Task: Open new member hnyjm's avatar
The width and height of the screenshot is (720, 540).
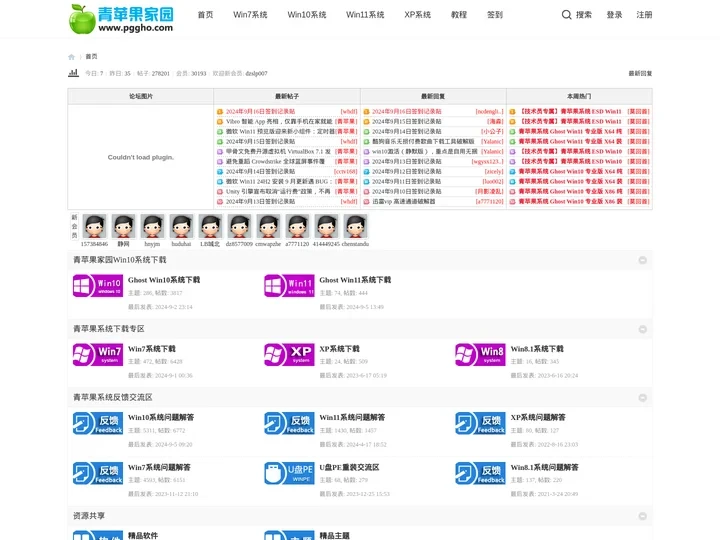Action: (152, 226)
